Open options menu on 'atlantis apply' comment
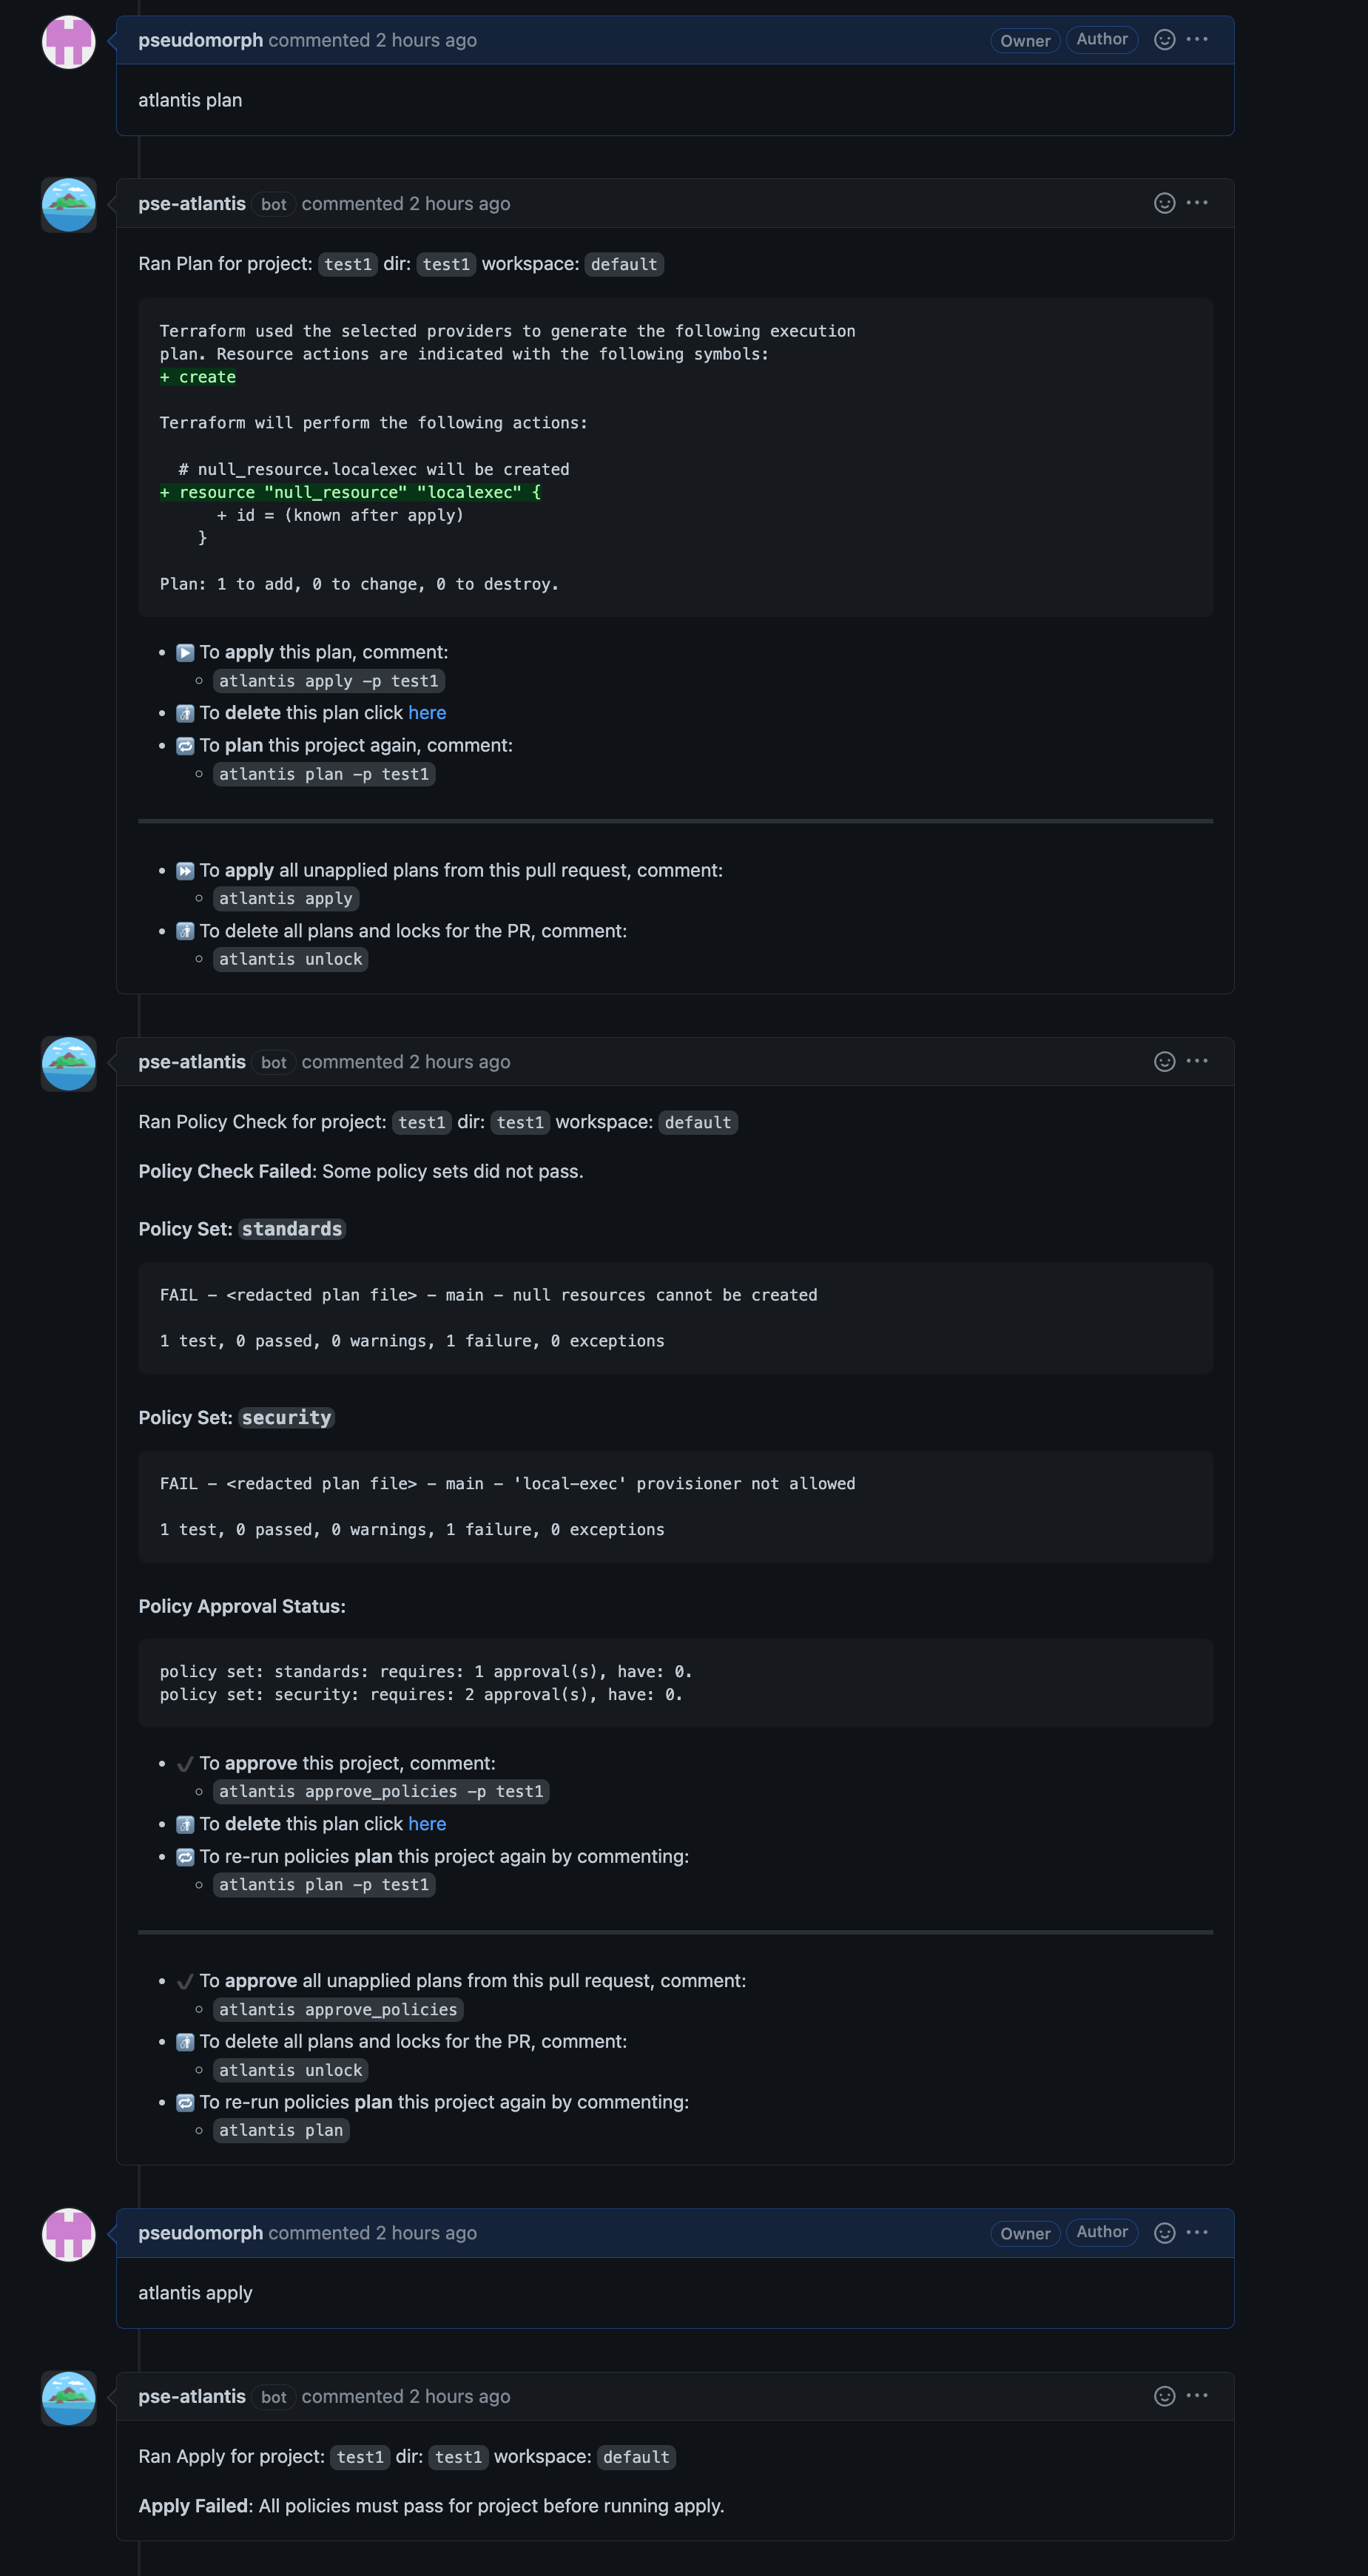1368x2576 pixels. pyautogui.click(x=1197, y=2232)
